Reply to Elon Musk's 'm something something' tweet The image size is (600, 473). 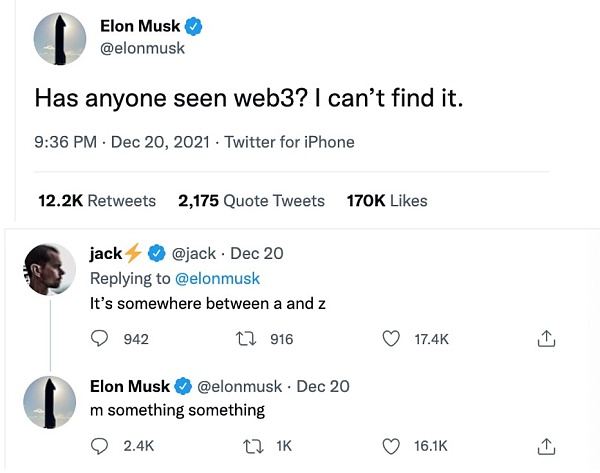[x=99, y=445]
